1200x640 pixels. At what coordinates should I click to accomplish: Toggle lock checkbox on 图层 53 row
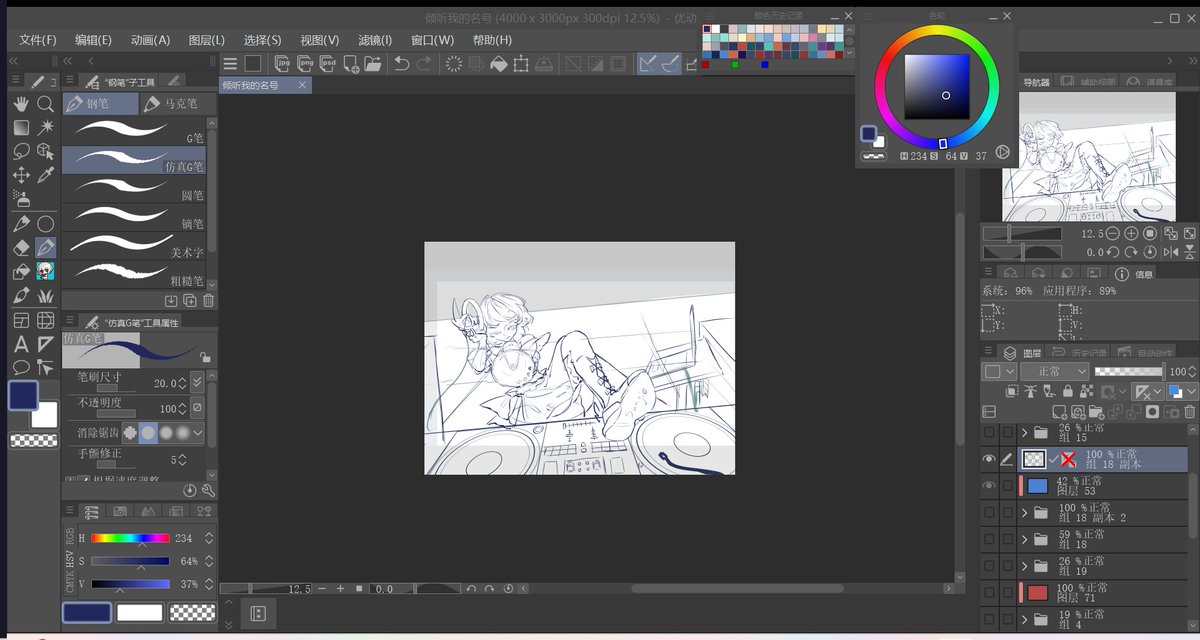1007,486
